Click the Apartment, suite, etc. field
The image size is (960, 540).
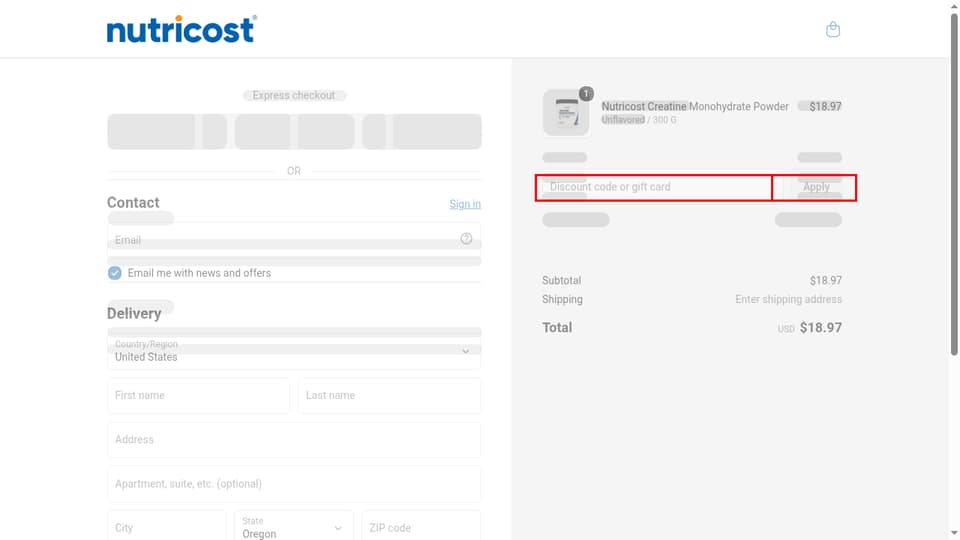[294, 484]
